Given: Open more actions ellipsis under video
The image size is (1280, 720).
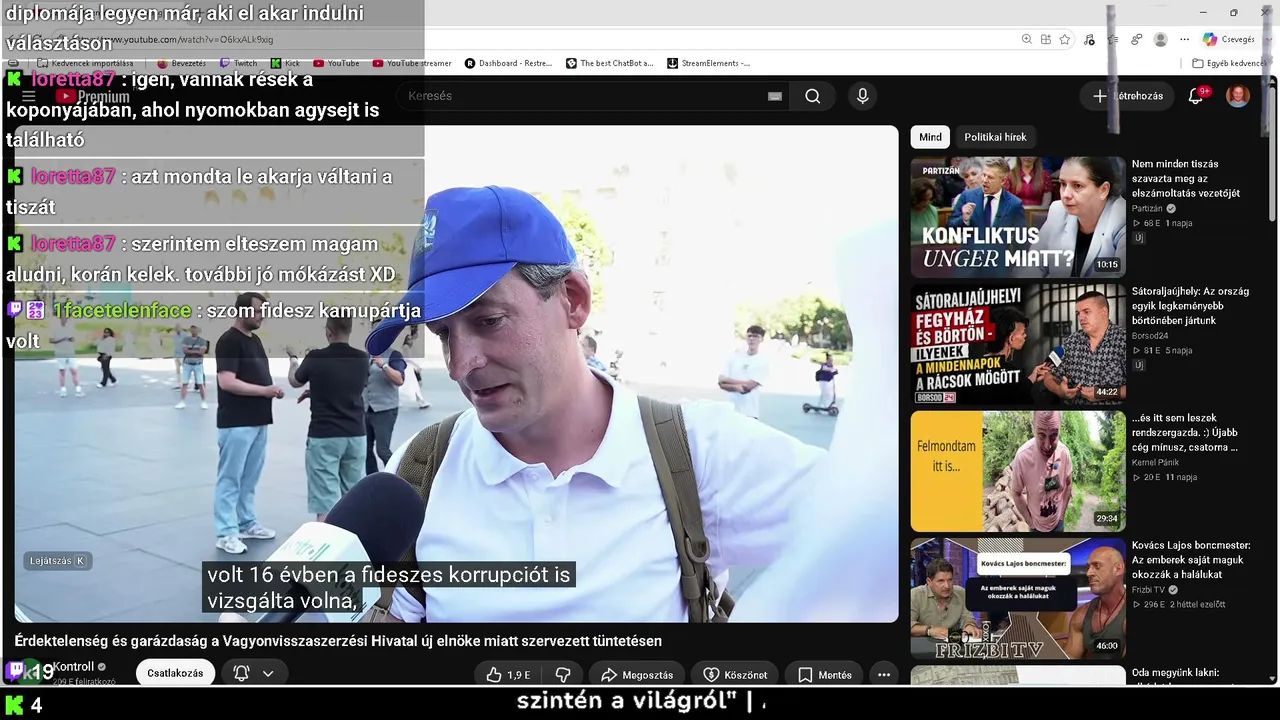Looking at the screenshot, I should 884,675.
